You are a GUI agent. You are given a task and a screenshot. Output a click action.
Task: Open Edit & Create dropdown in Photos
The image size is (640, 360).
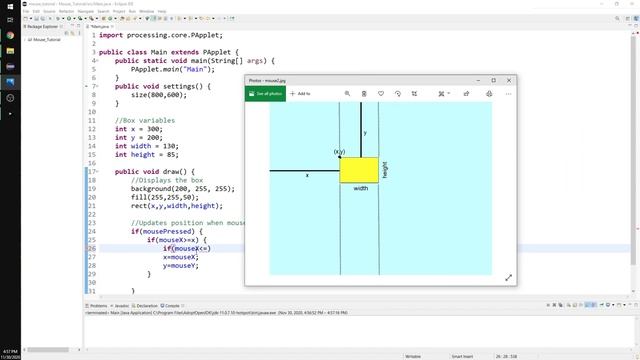pyautogui.click(x=444, y=94)
